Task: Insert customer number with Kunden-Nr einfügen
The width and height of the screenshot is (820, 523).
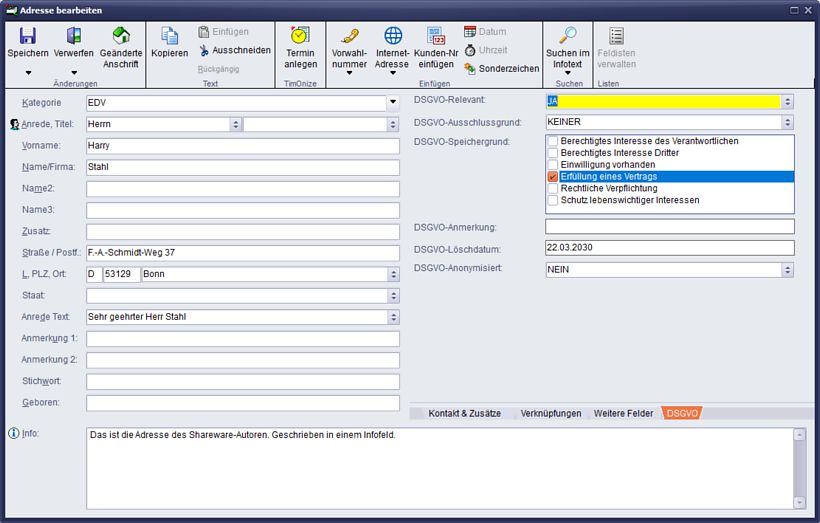Action: pyautogui.click(x=436, y=37)
